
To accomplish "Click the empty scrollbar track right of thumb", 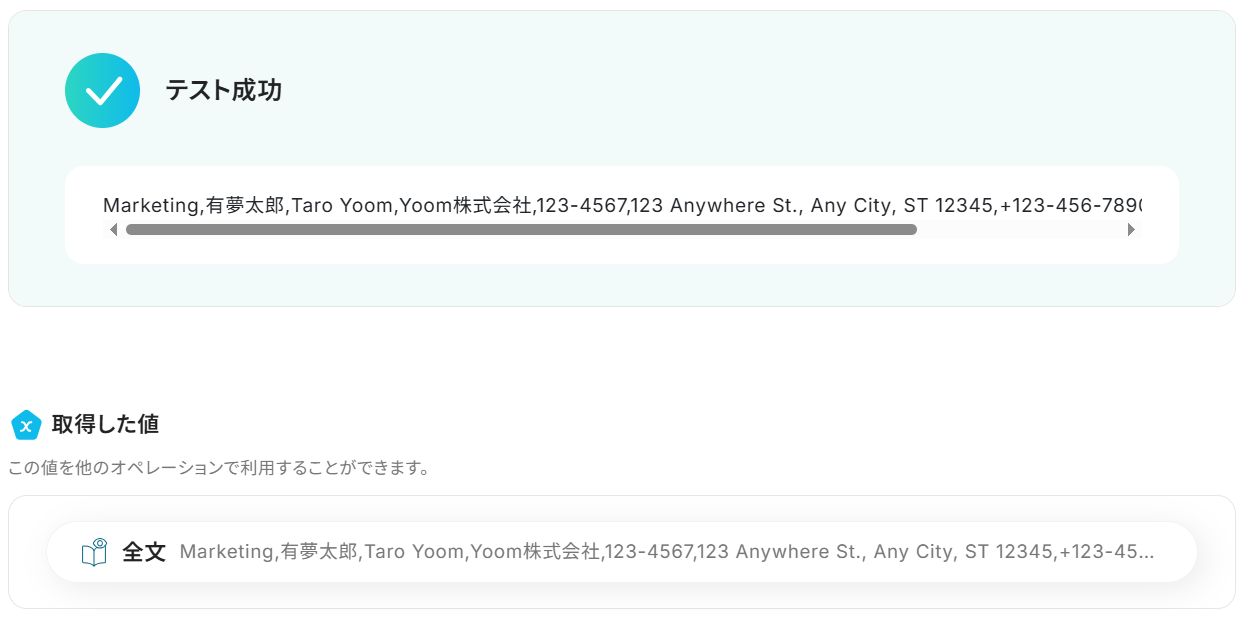I will click(1020, 230).
